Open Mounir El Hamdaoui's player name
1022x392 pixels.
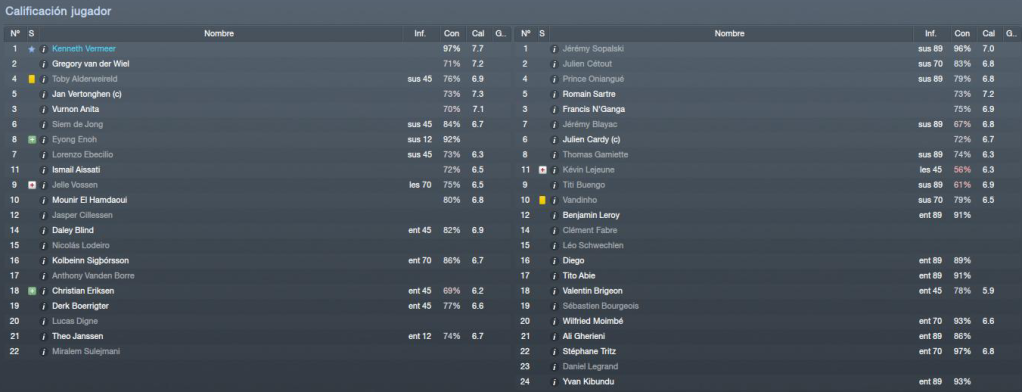click(x=89, y=200)
